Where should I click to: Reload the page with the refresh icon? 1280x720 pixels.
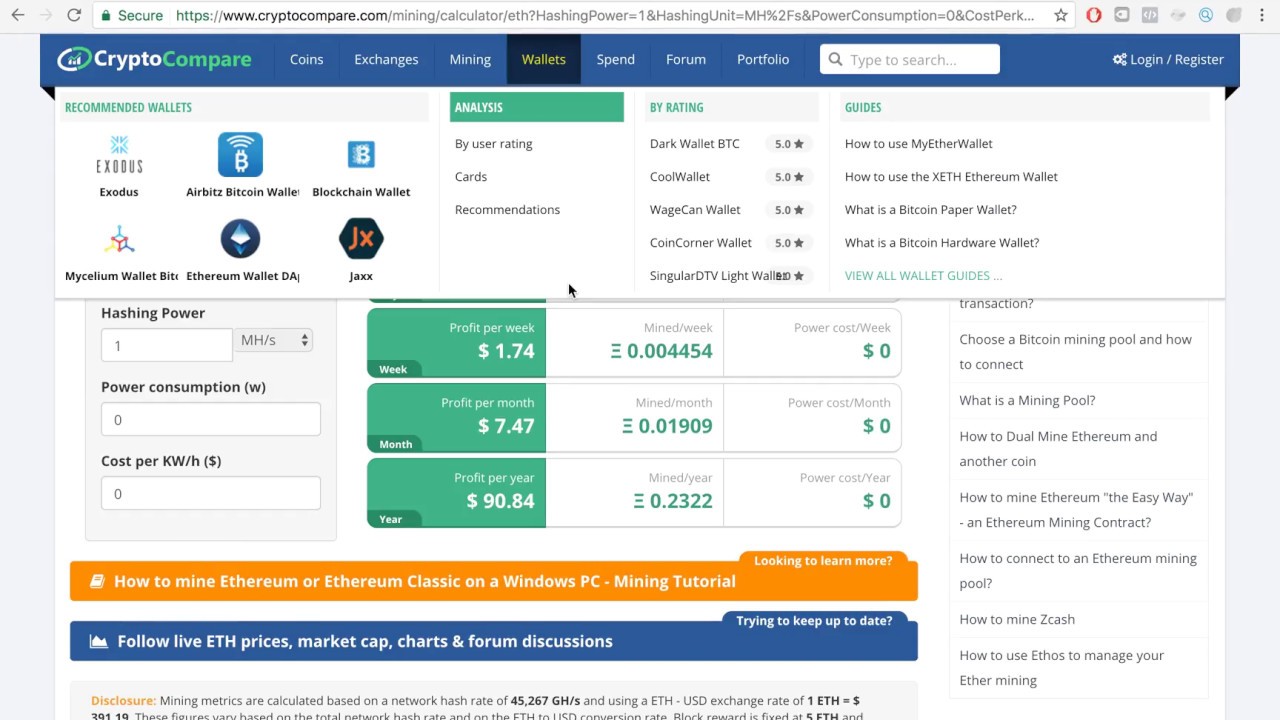(74, 15)
